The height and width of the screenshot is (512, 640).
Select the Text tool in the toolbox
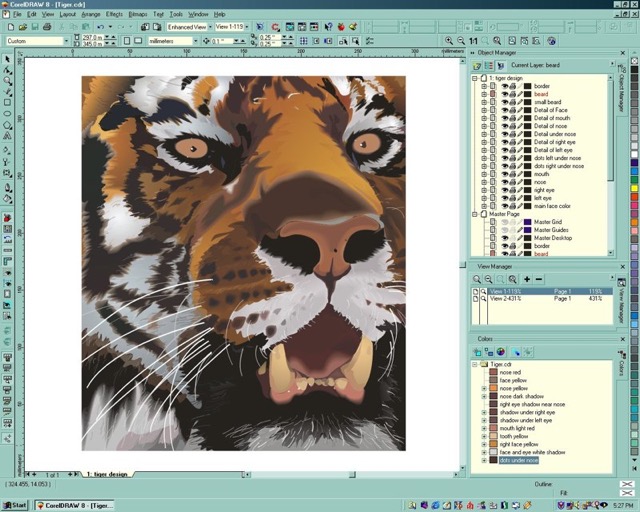click(x=7, y=136)
